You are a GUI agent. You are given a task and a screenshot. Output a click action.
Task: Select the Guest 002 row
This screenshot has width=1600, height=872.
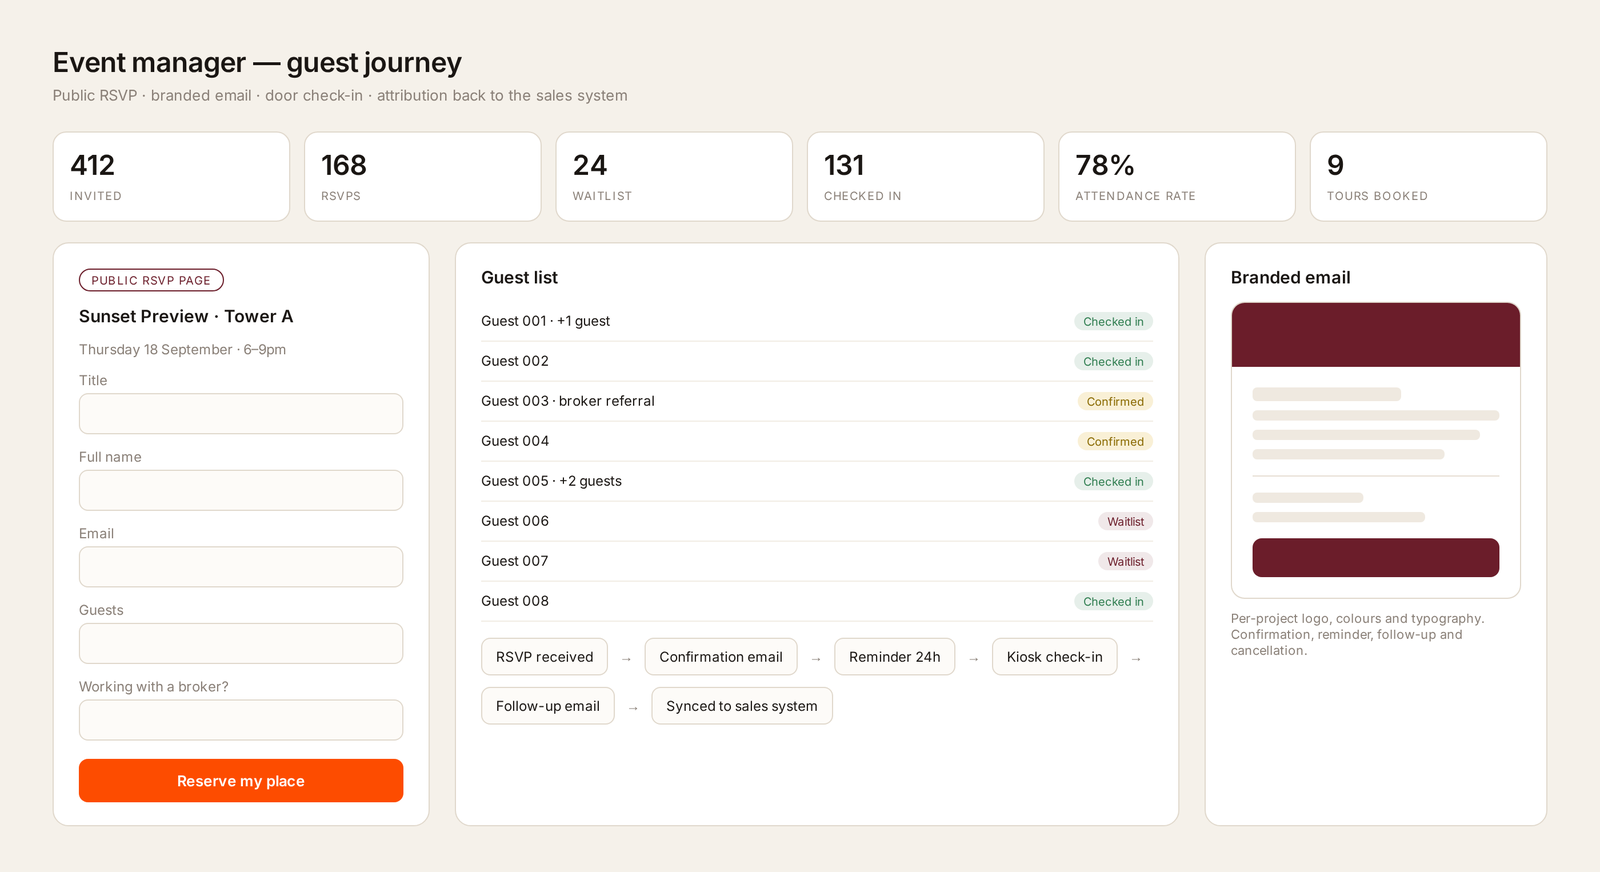click(x=817, y=361)
